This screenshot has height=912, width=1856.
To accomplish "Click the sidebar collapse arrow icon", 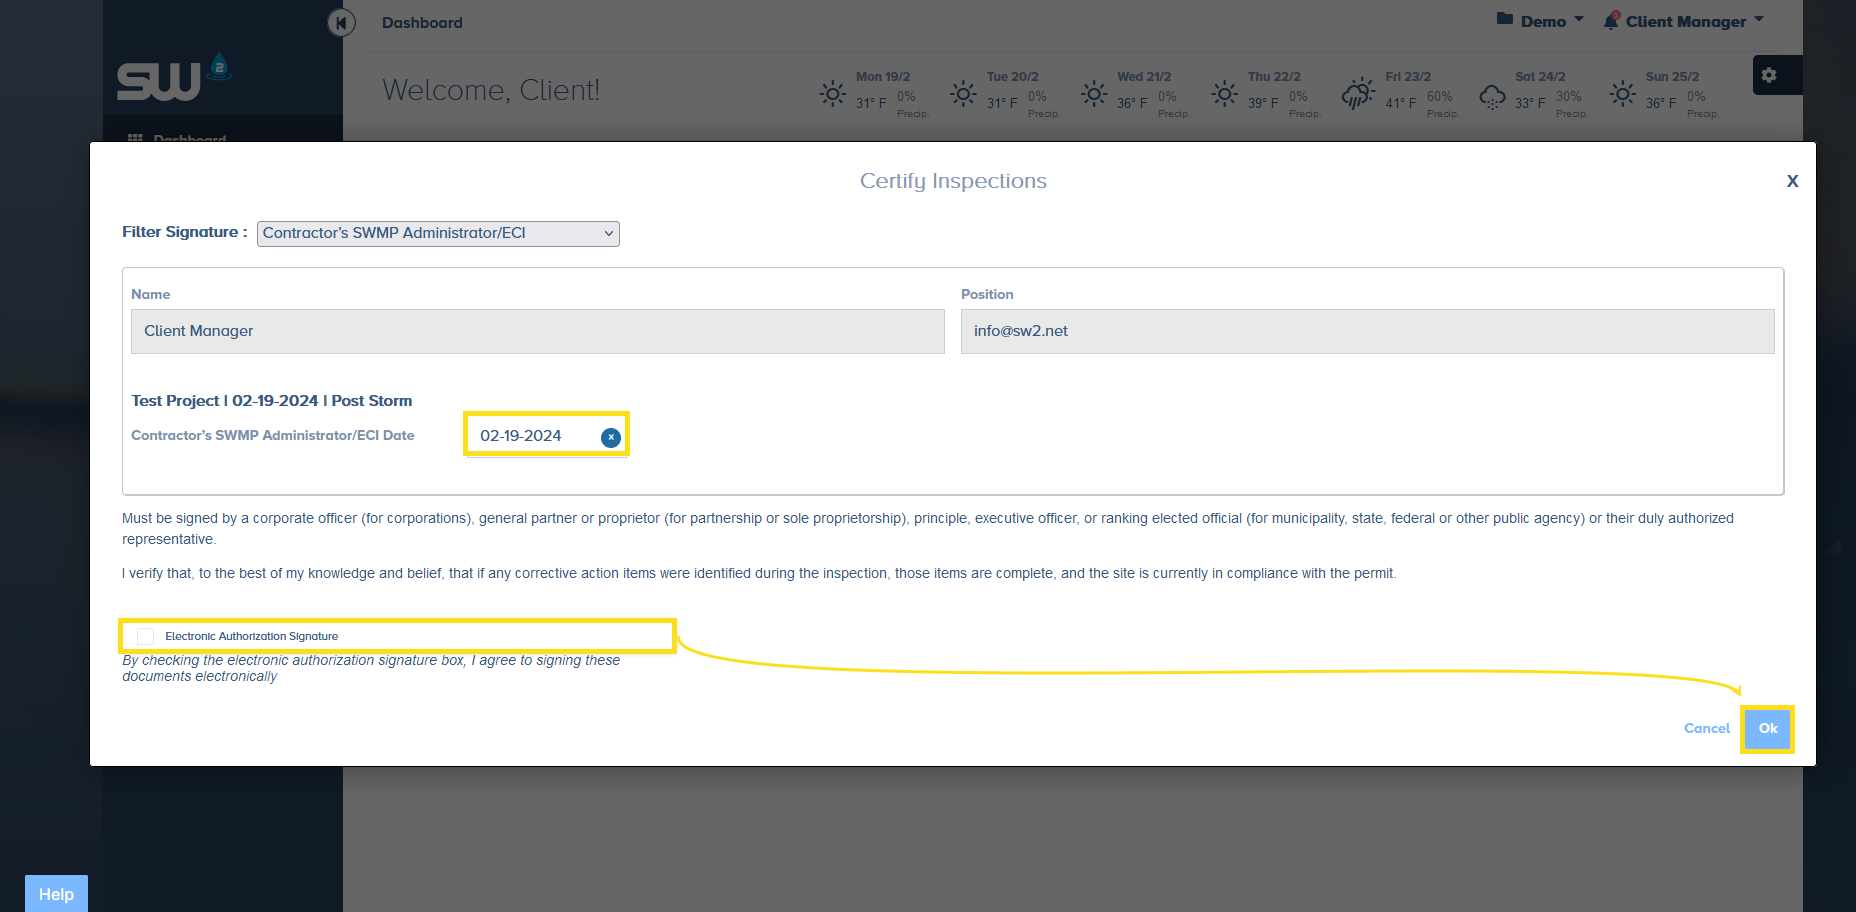I will pyautogui.click(x=341, y=22).
